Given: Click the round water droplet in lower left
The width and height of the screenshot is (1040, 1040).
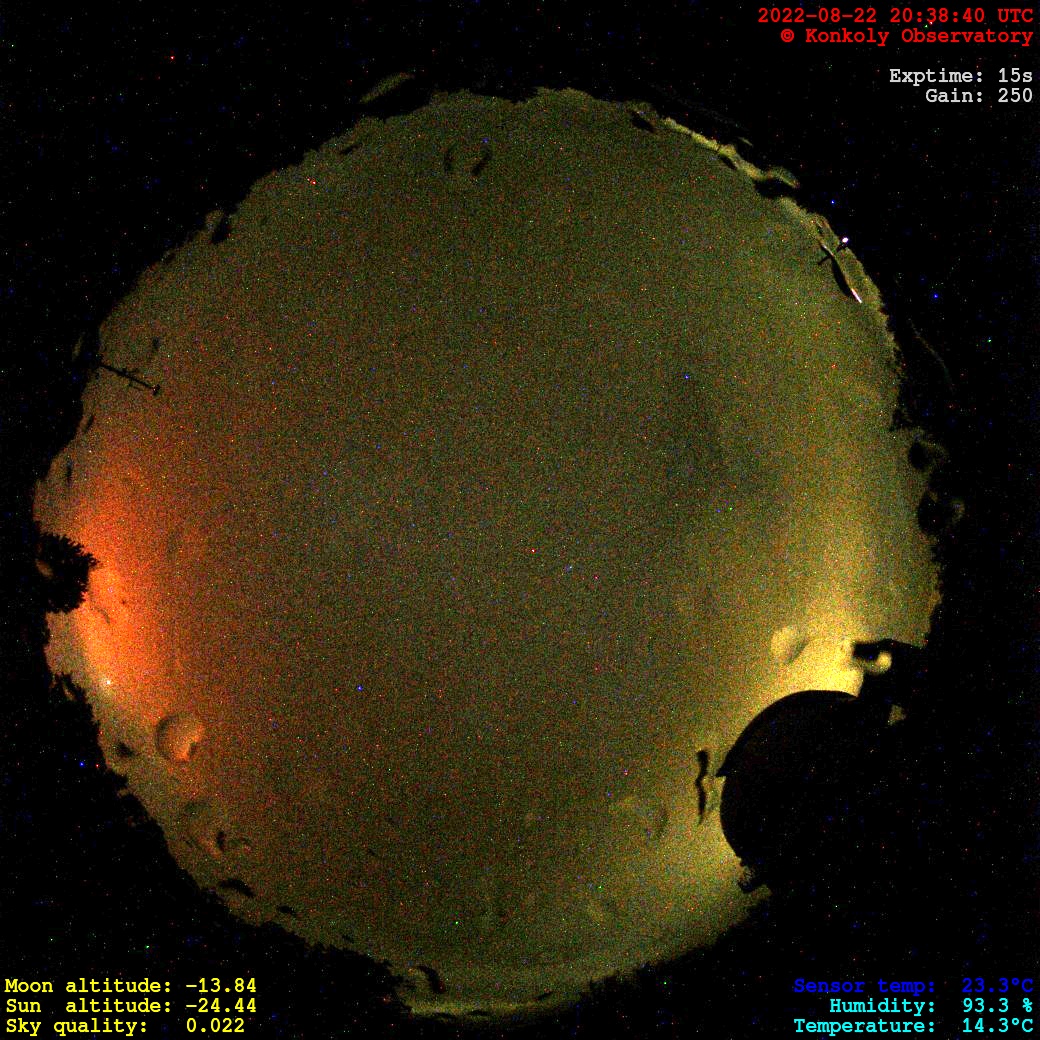Looking at the screenshot, I should click(177, 735).
